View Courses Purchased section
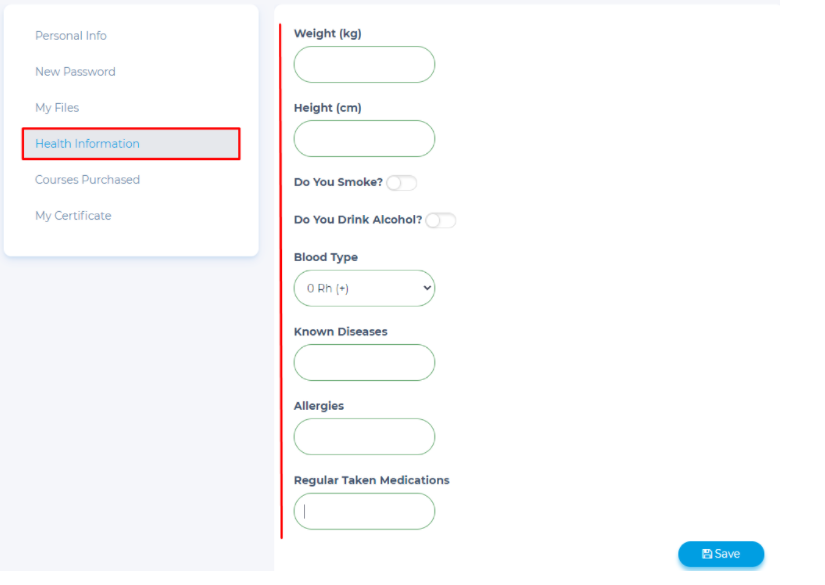 point(87,180)
